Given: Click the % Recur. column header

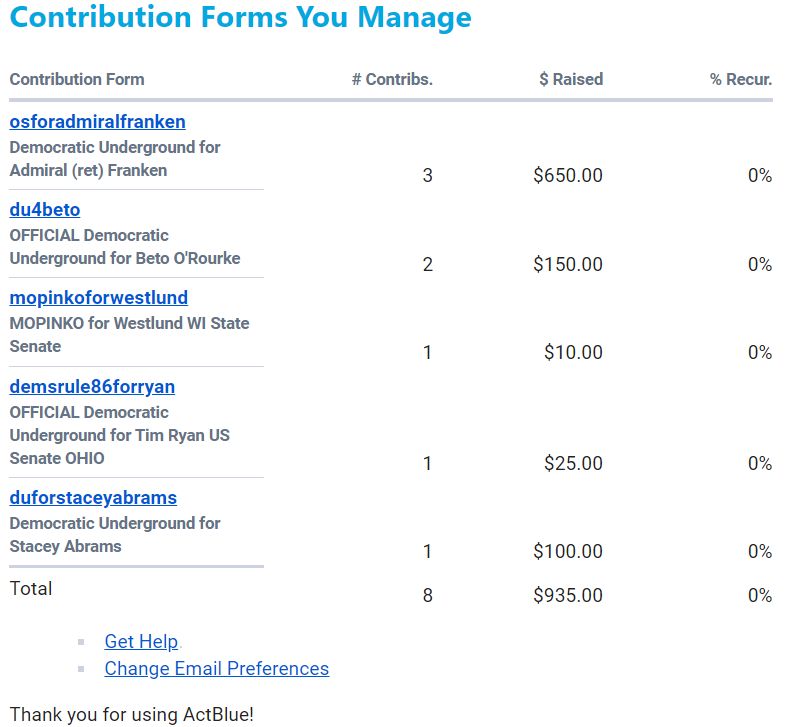Looking at the screenshot, I should point(741,80).
